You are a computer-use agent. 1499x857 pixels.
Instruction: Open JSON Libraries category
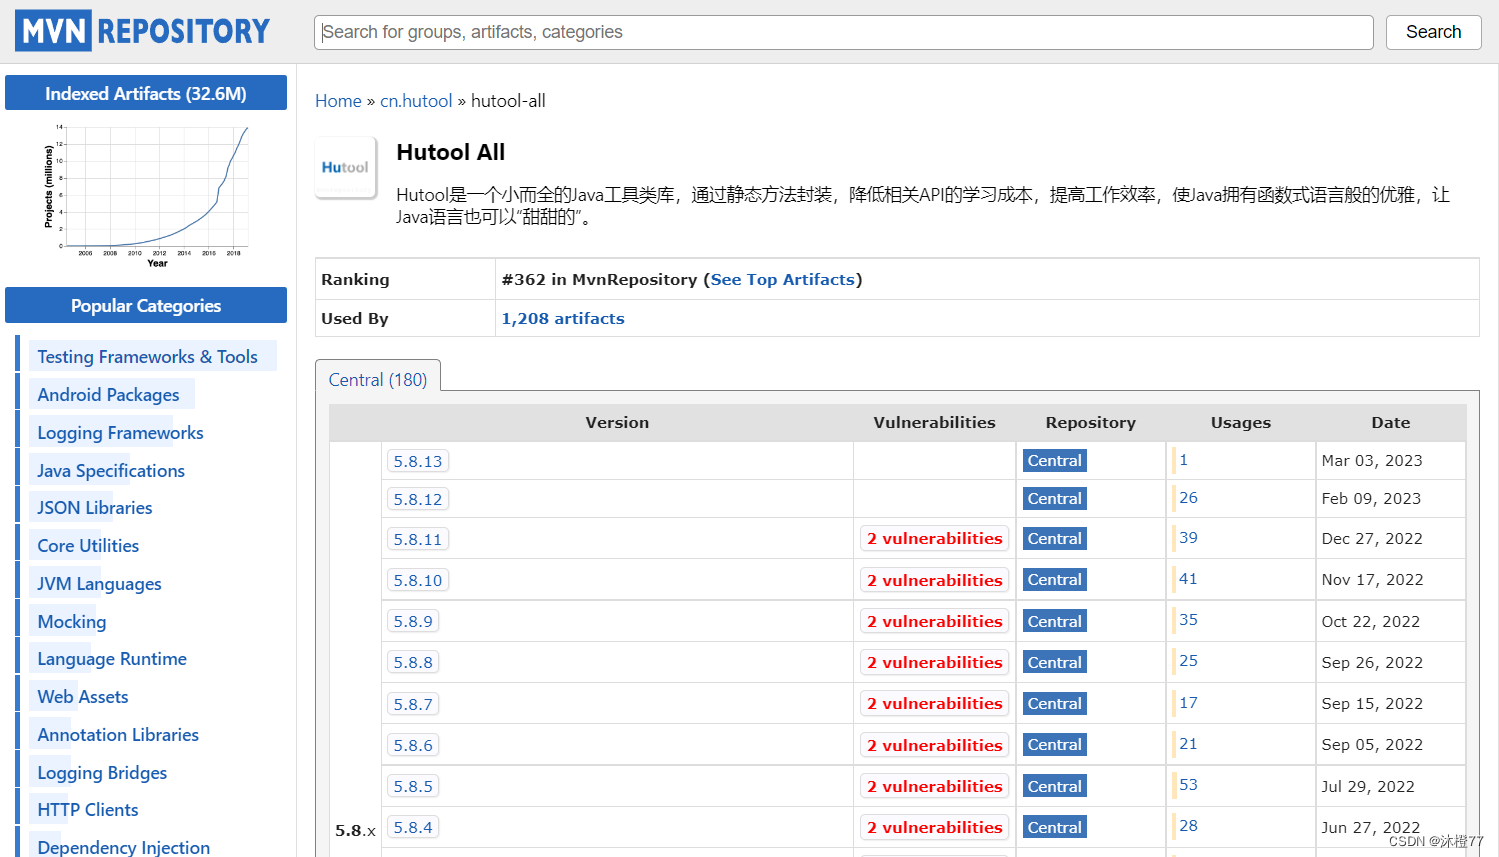point(95,508)
